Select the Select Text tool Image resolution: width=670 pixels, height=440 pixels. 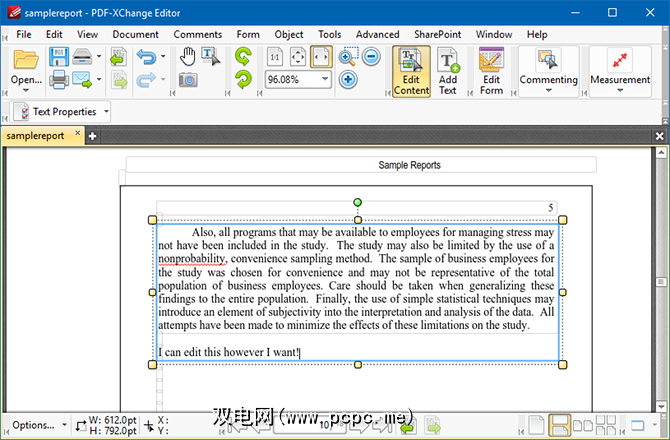tap(210, 56)
